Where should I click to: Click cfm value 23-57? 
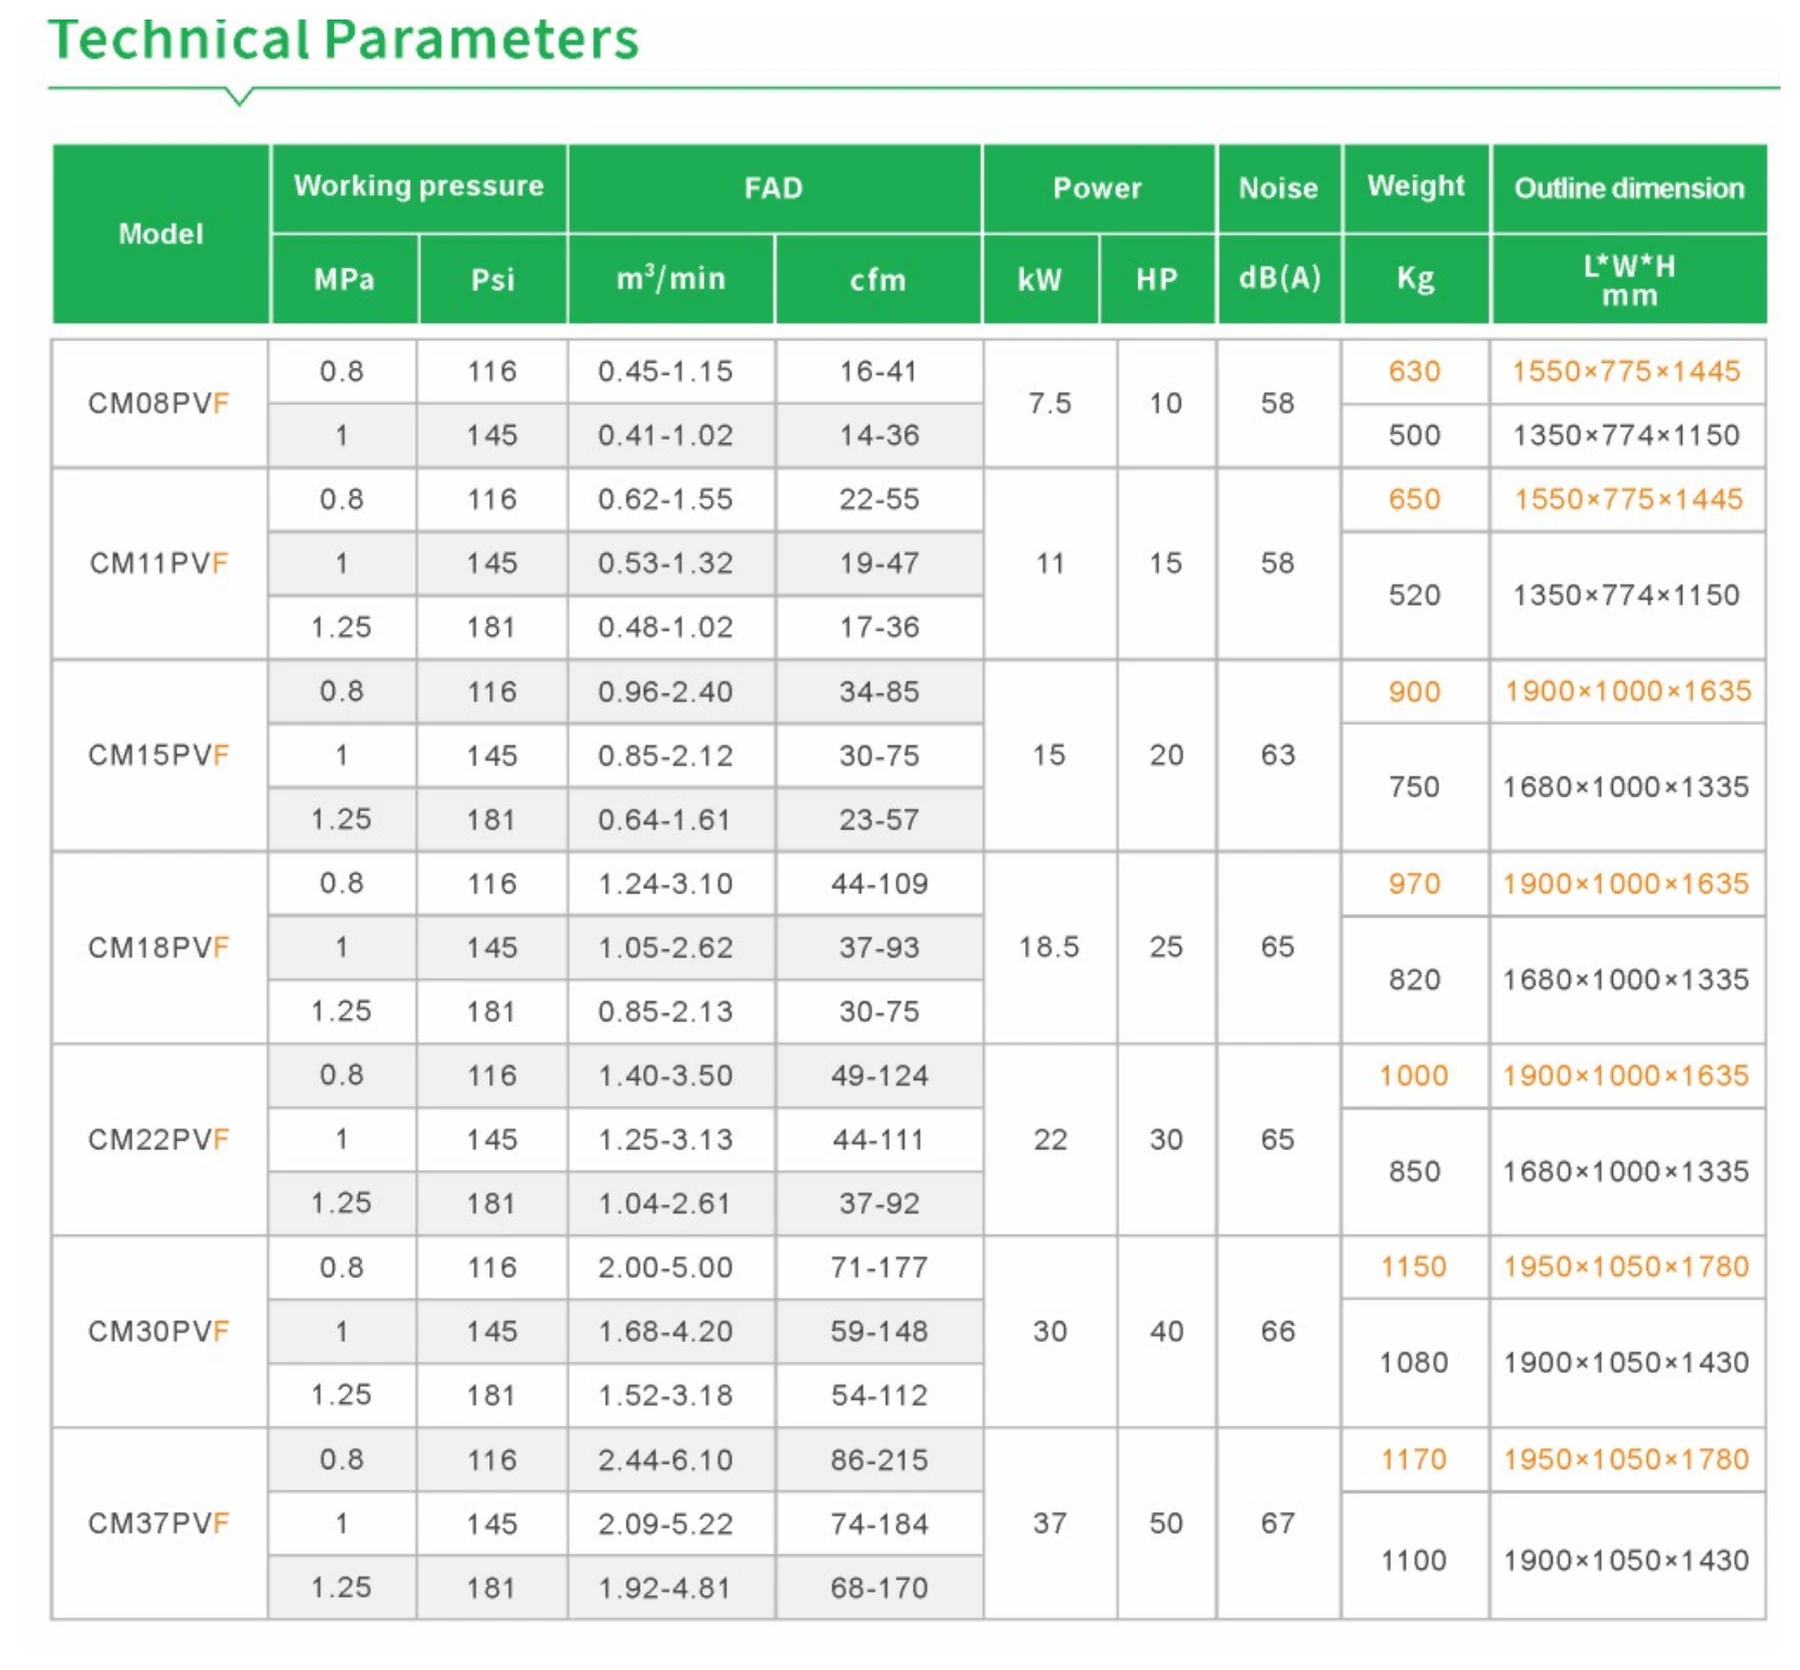pyautogui.click(x=878, y=820)
